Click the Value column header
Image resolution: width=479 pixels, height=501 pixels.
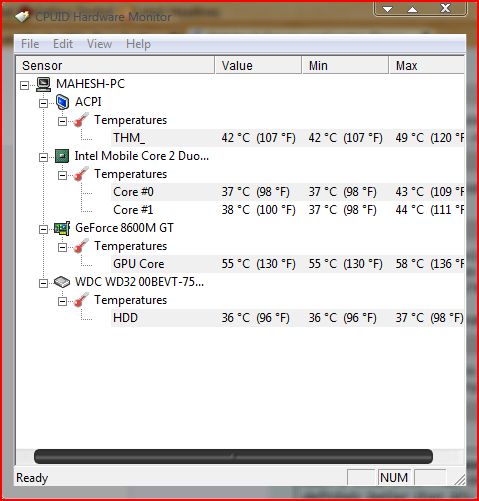tap(258, 65)
